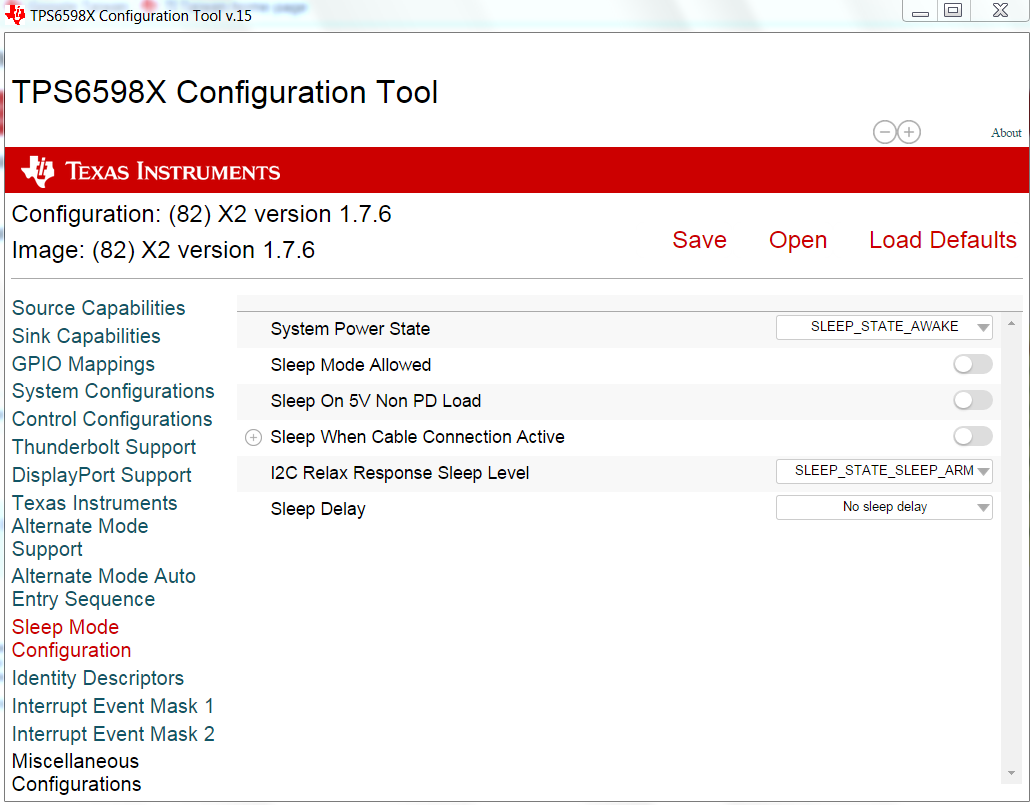Click Load Defaults

coord(943,241)
